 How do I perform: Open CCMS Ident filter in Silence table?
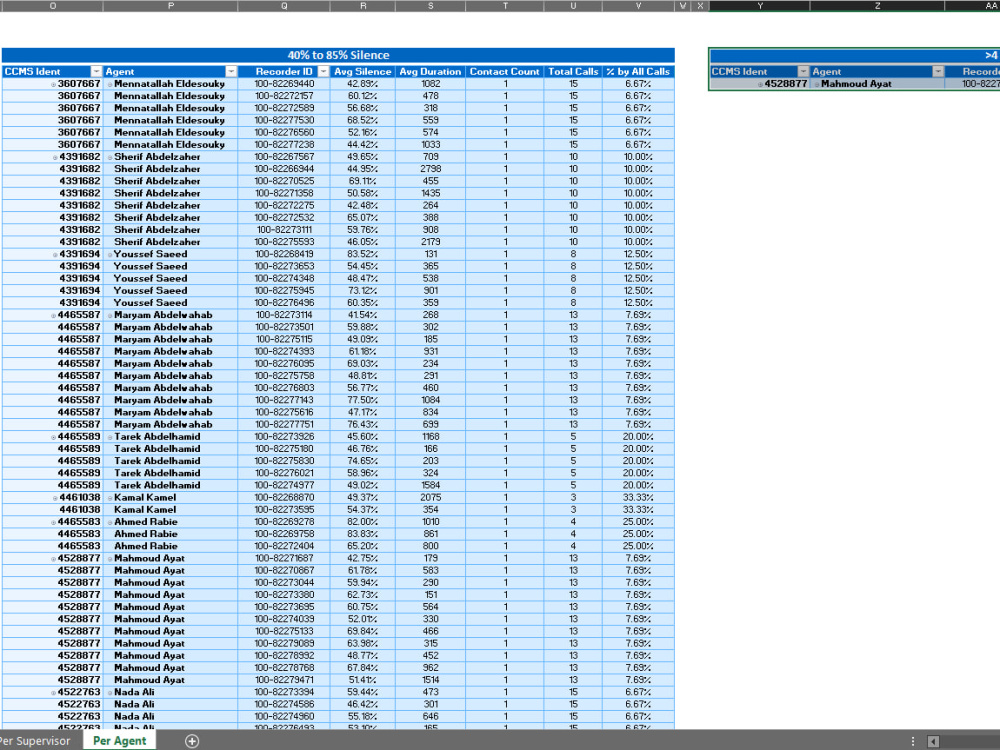click(x=96, y=71)
